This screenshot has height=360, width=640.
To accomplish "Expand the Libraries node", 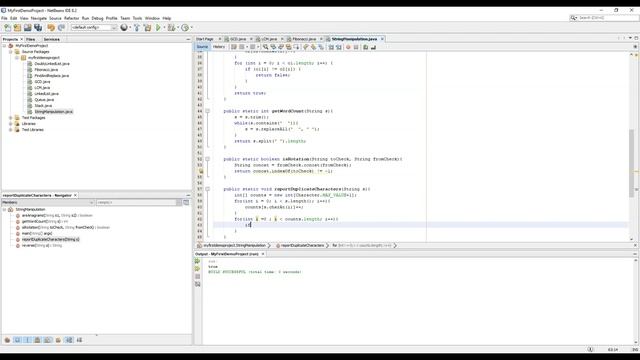I will pos(11,124).
